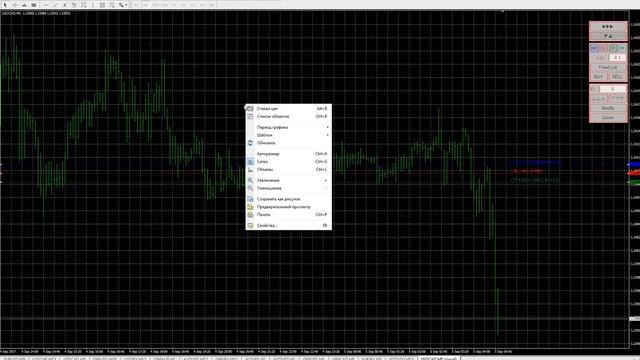Choose the Ctrl+A entry above Сетка
This screenshot has width=640, height=360.
tap(289, 154)
